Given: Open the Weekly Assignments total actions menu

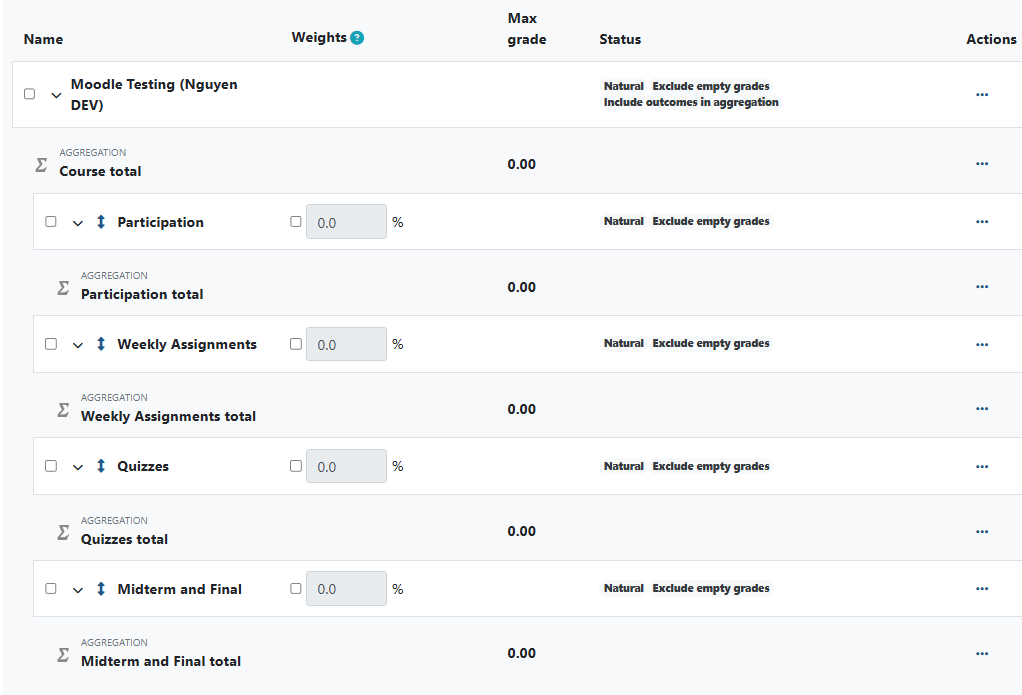Looking at the screenshot, I should pos(981,408).
